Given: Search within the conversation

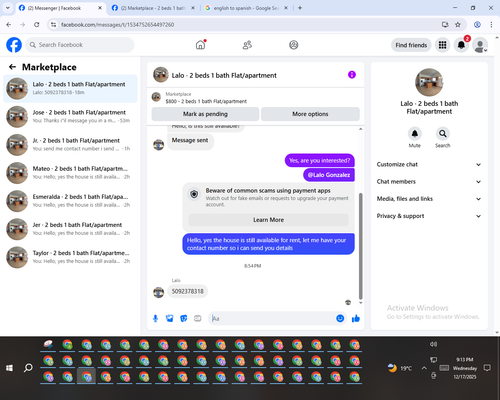Looking at the screenshot, I should (x=443, y=134).
